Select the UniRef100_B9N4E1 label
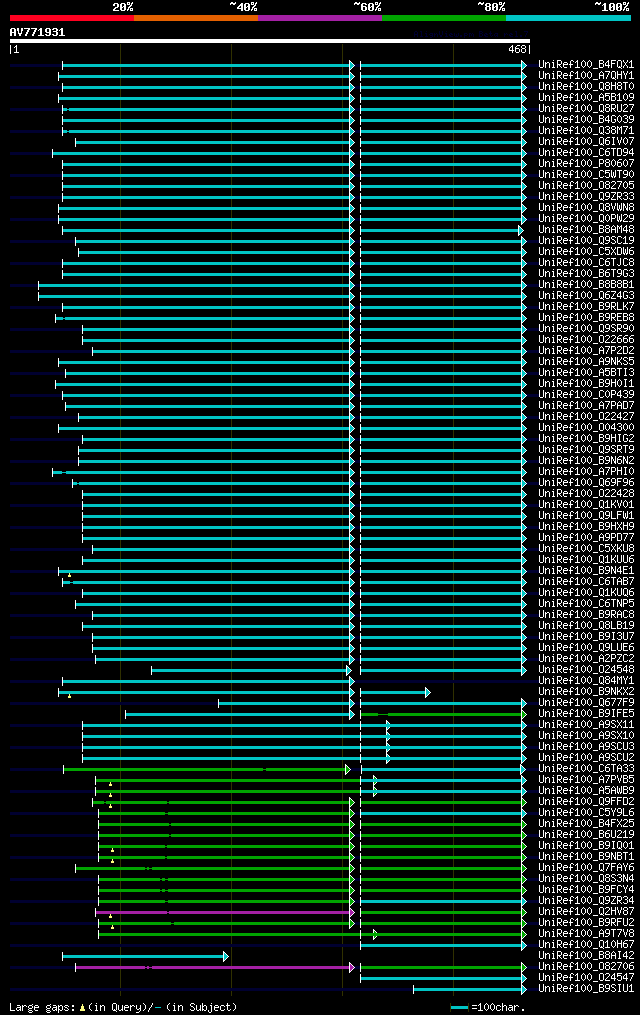Viewport: 640px width, 1015px height. click(x=586, y=571)
